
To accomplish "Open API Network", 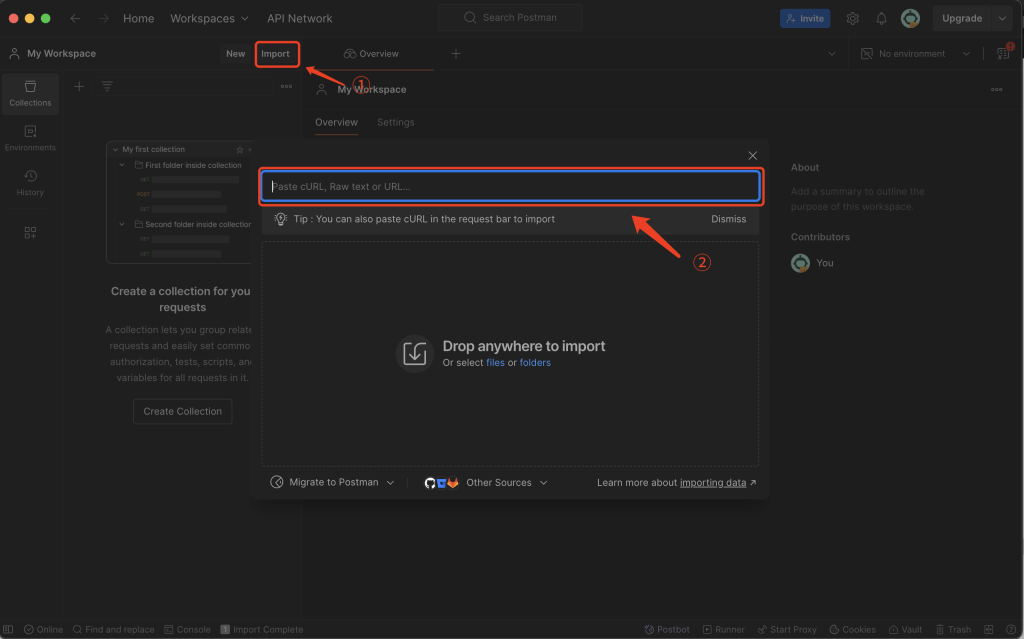I will [300, 18].
